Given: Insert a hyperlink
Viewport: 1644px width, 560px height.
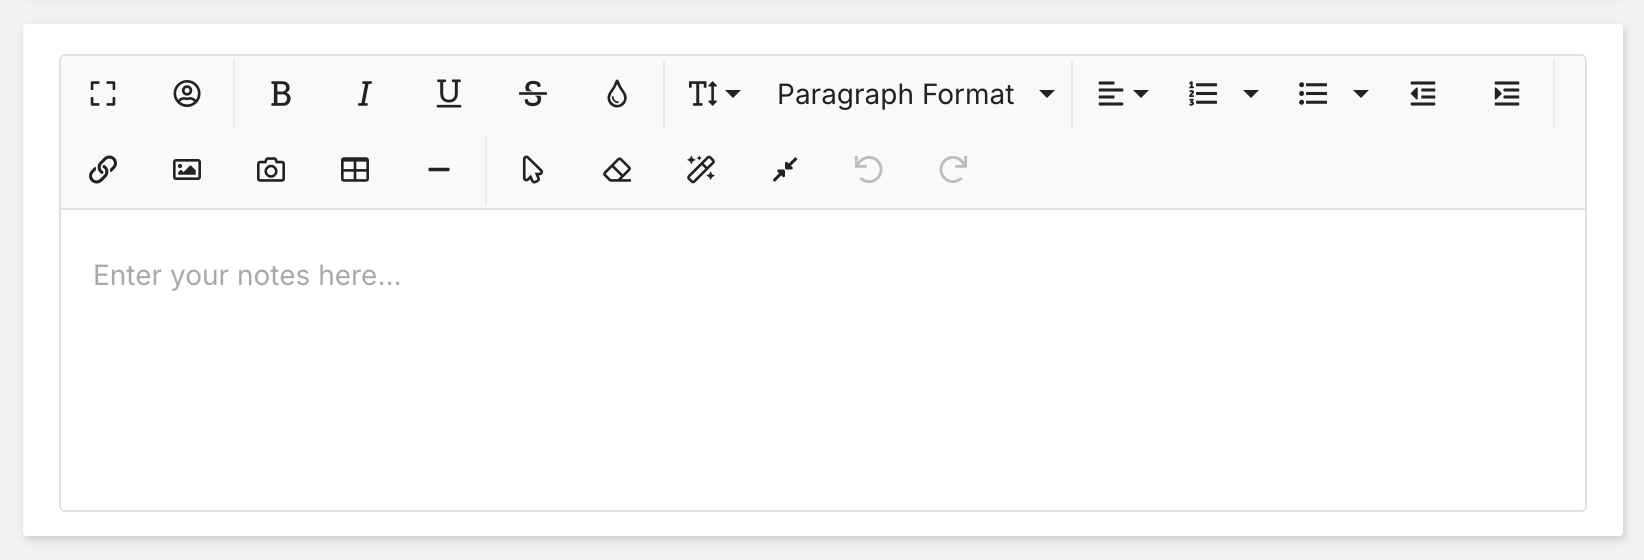Looking at the screenshot, I should (103, 170).
